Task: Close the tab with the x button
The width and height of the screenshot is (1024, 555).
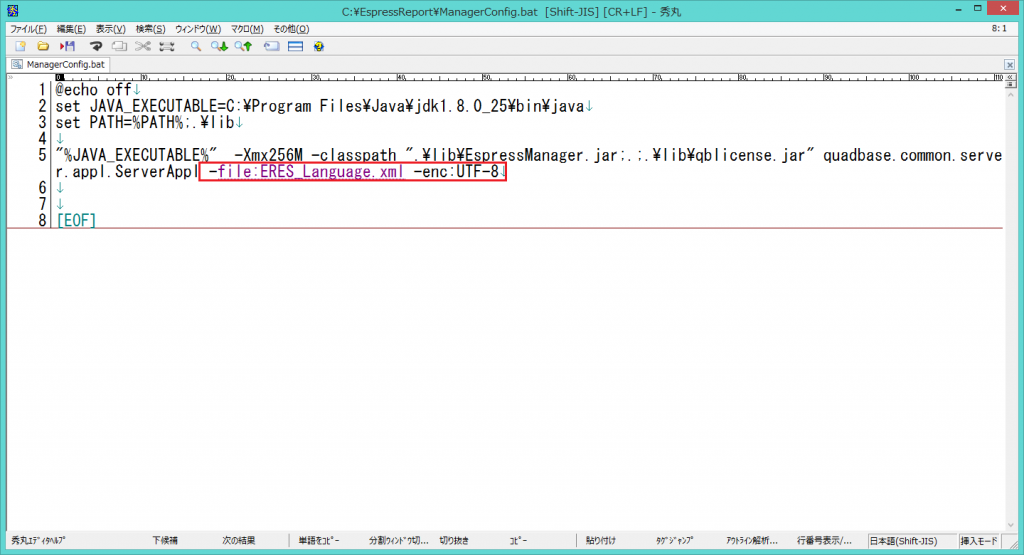Action: click(x=1009, y=65)
